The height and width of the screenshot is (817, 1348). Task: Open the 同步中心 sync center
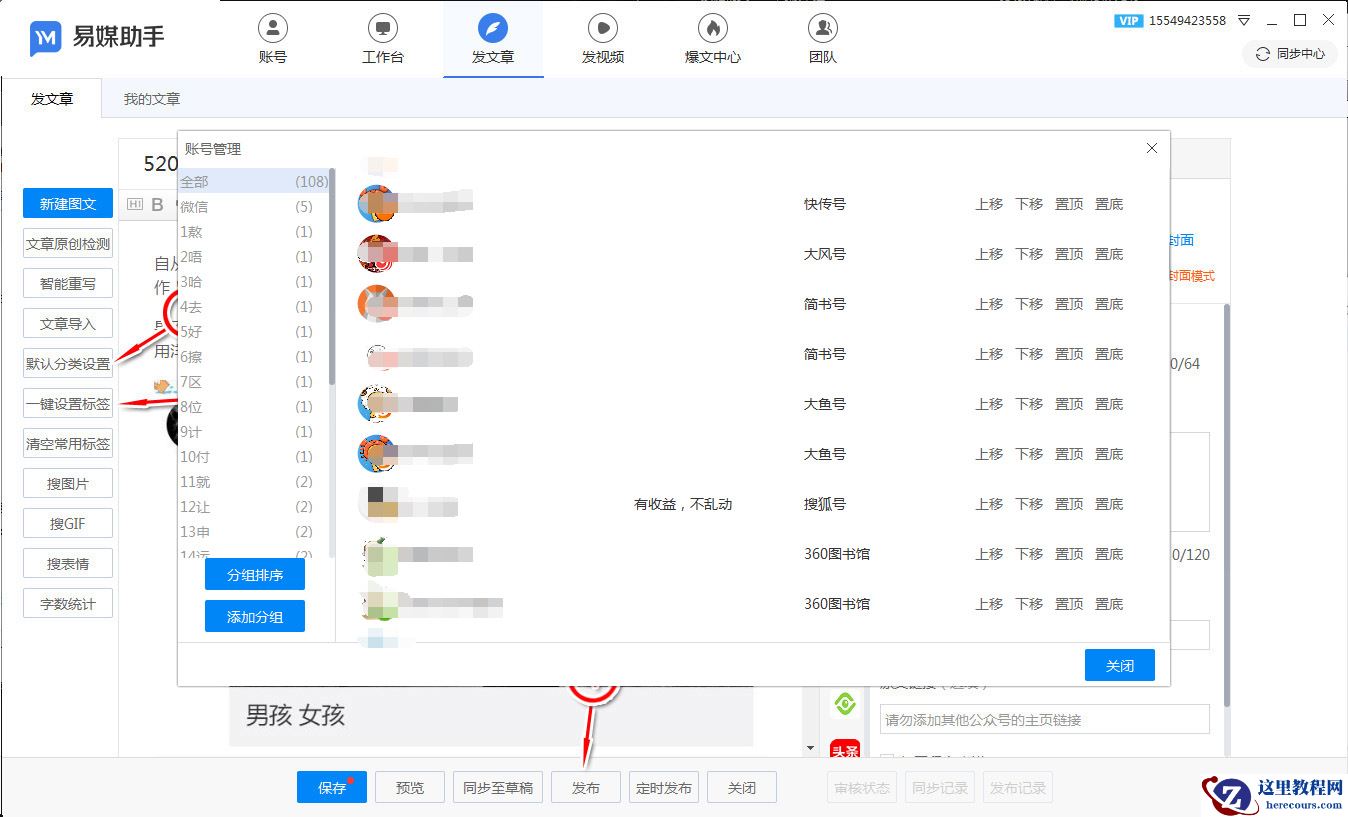coord(1290,54)
